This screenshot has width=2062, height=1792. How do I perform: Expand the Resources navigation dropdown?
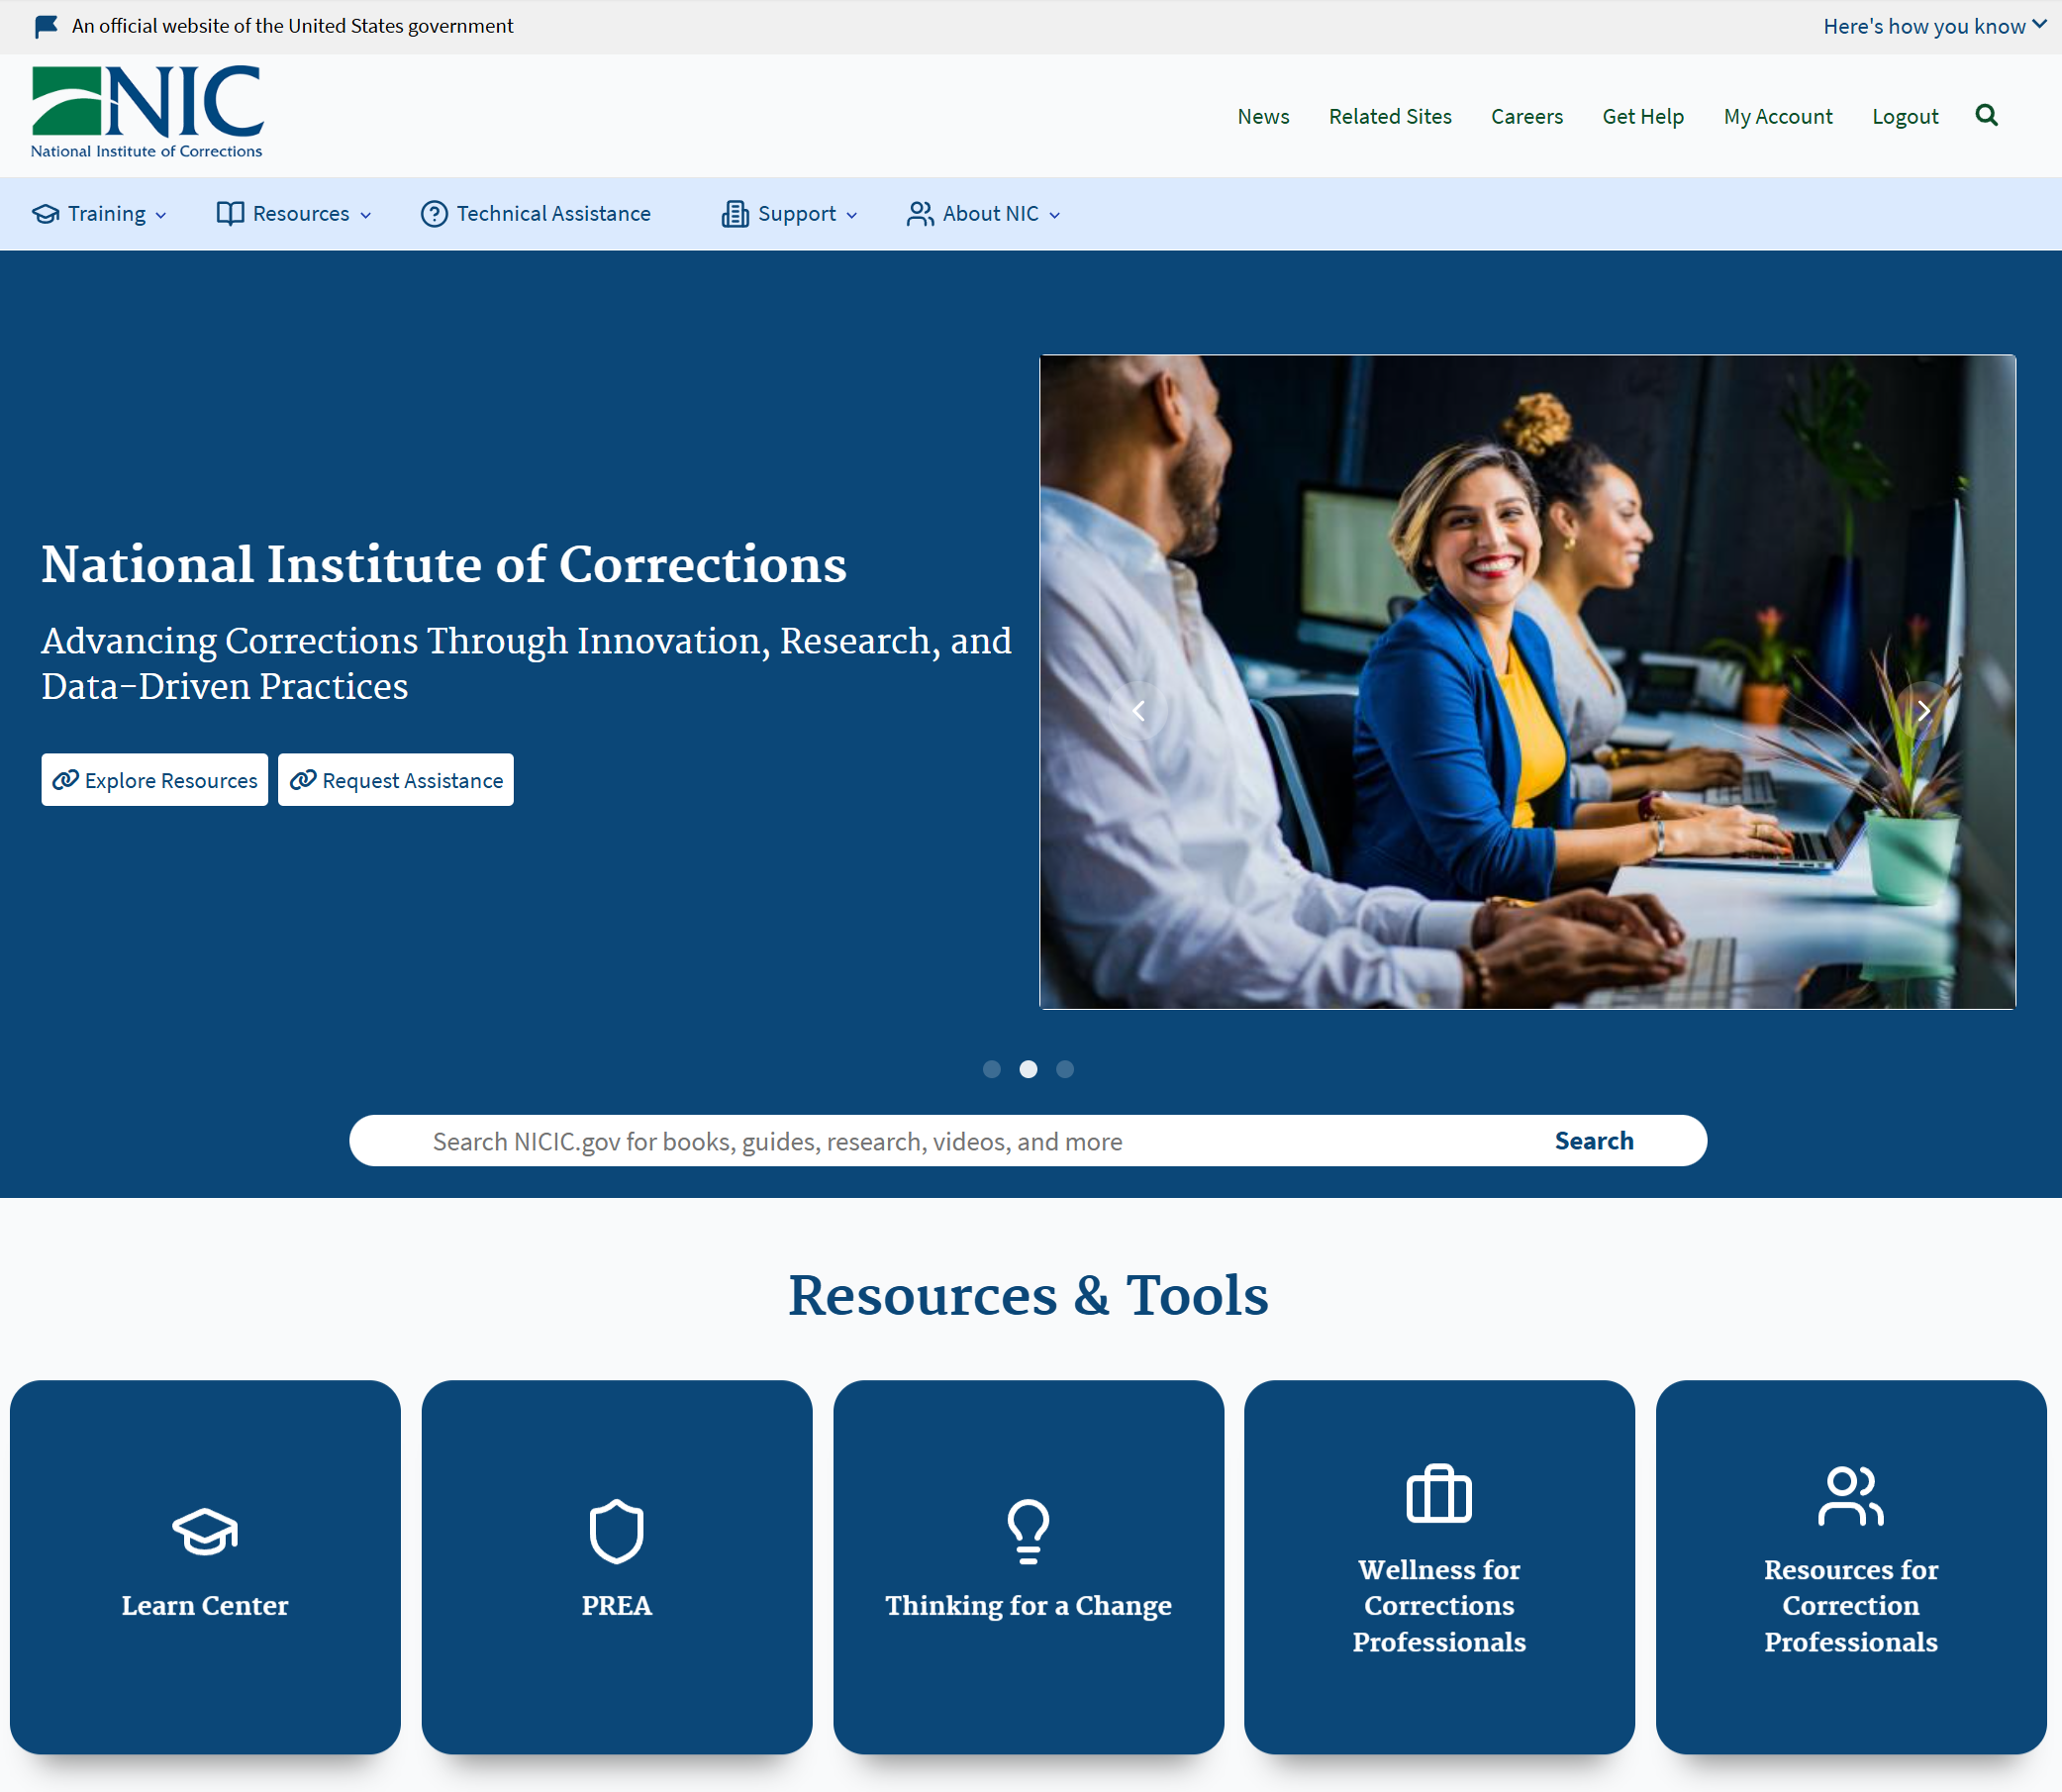pos(294,214)
